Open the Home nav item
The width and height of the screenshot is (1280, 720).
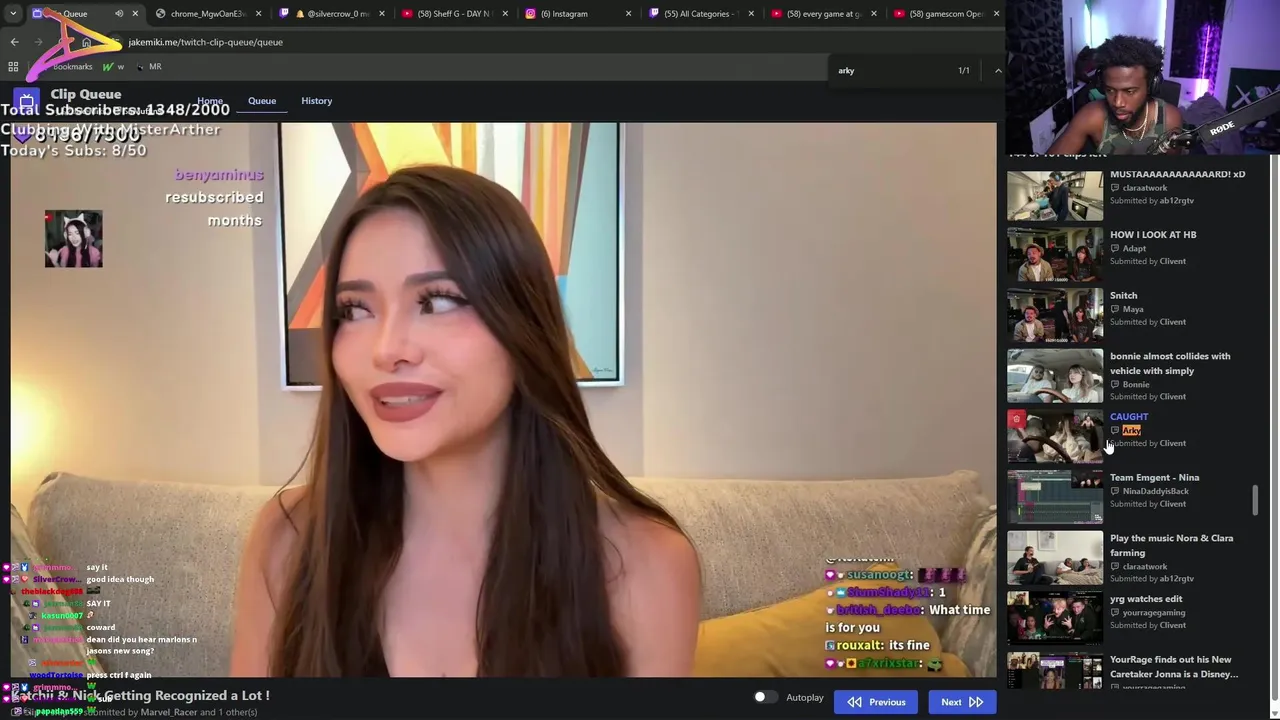209,100
